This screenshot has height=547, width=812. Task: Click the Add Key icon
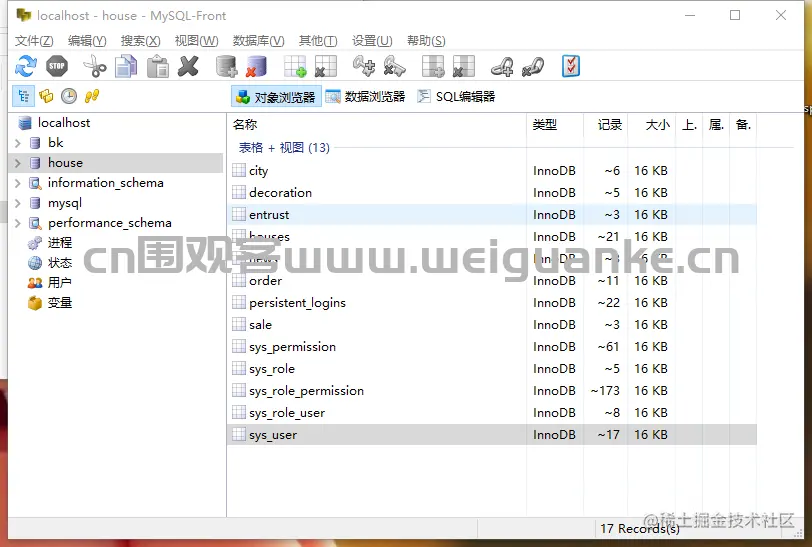pyautogui.click(x=364, y=66)
